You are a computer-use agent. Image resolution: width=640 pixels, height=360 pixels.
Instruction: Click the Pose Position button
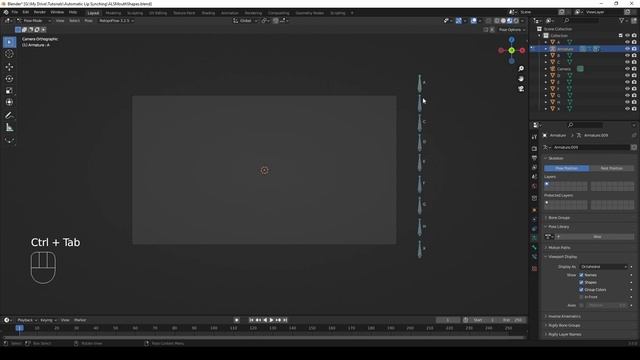tap(567, 168)
